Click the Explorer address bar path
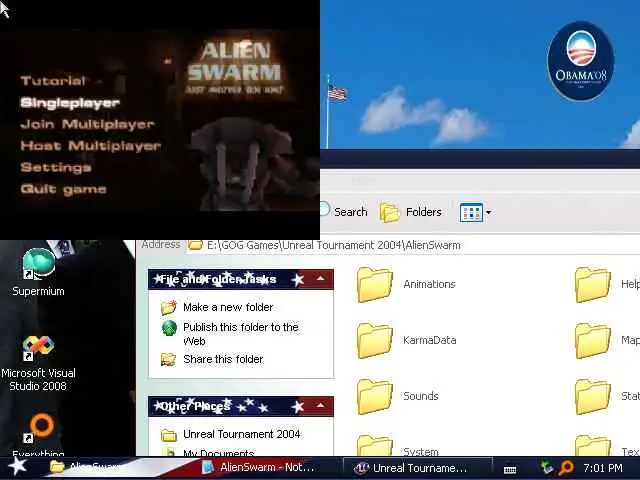640x480 pixels. (x=333, y=245)
